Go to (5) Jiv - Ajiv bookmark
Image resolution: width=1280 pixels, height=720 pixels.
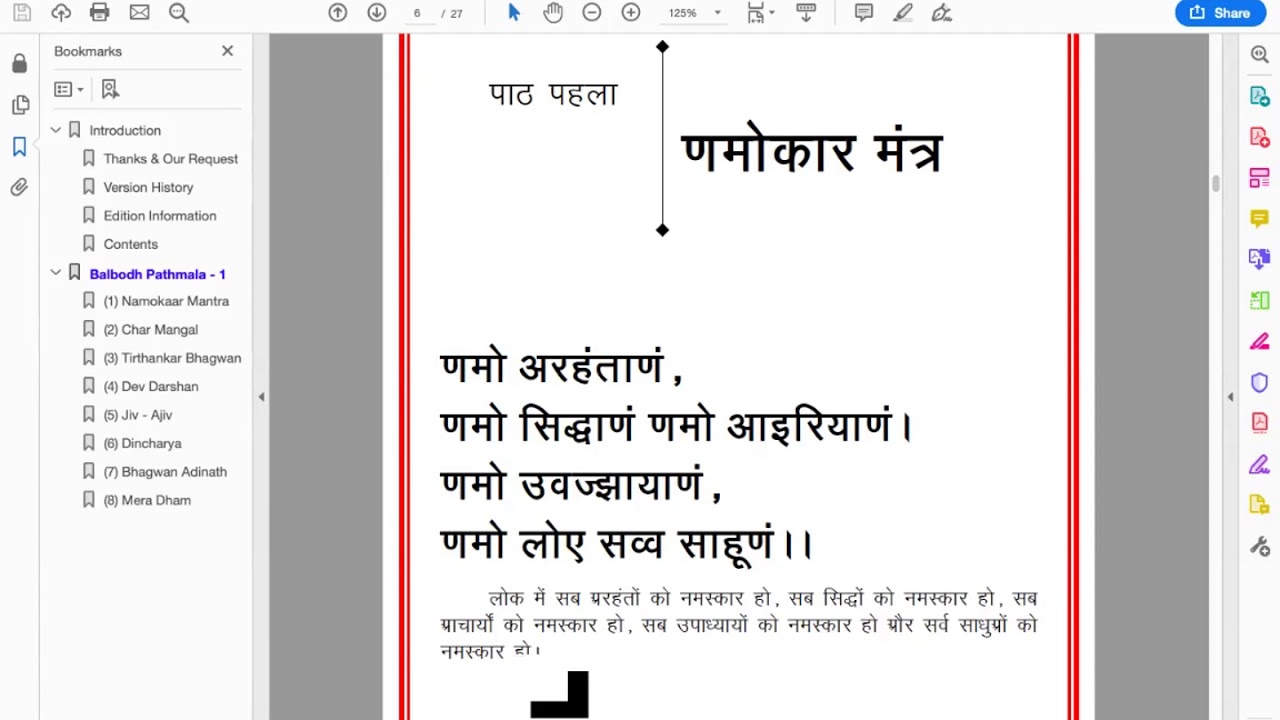pyautogui.click(x=138, y=415)
